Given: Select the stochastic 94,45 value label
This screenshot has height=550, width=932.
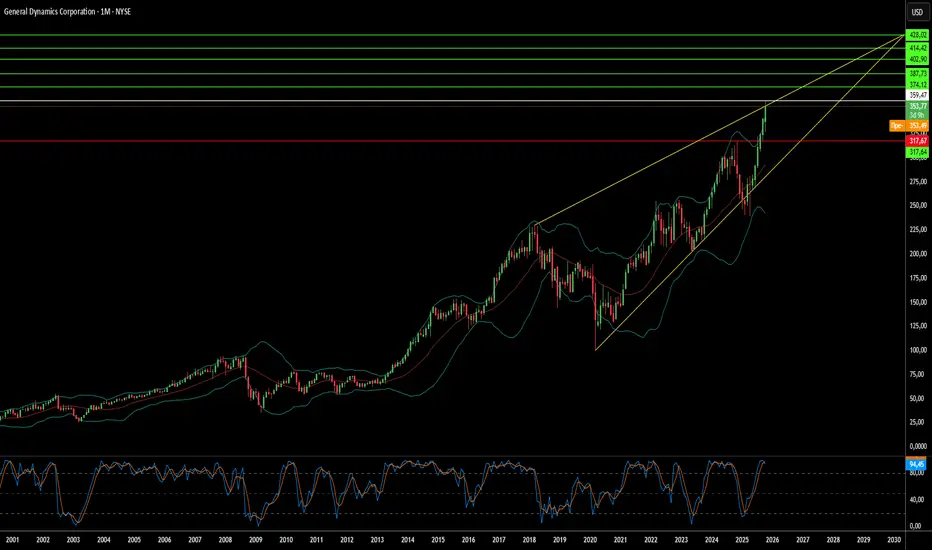Looking at the screenshot, I should (x=916, y=464).
